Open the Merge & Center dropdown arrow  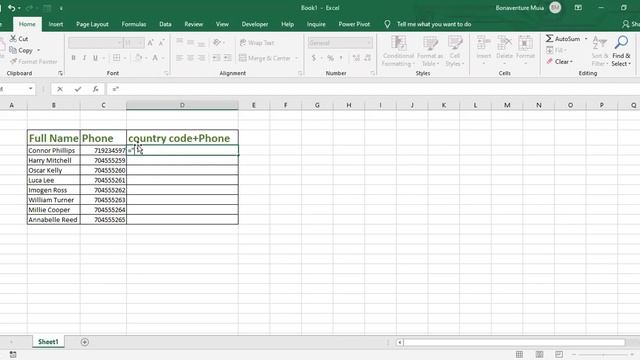296,58
